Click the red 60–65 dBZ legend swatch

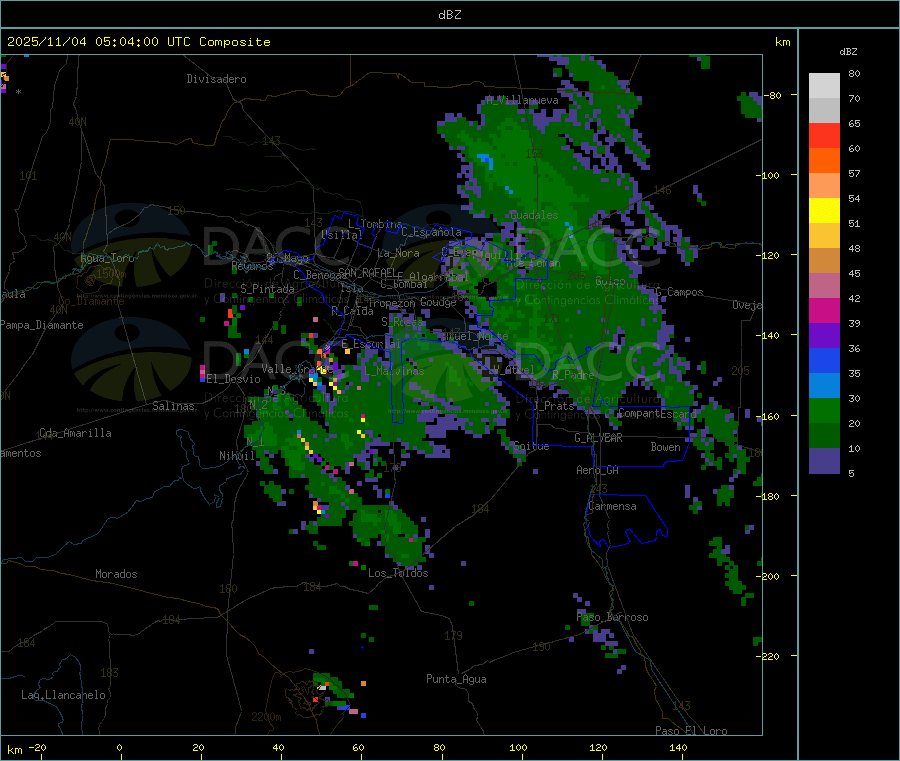tap(824, 135)
